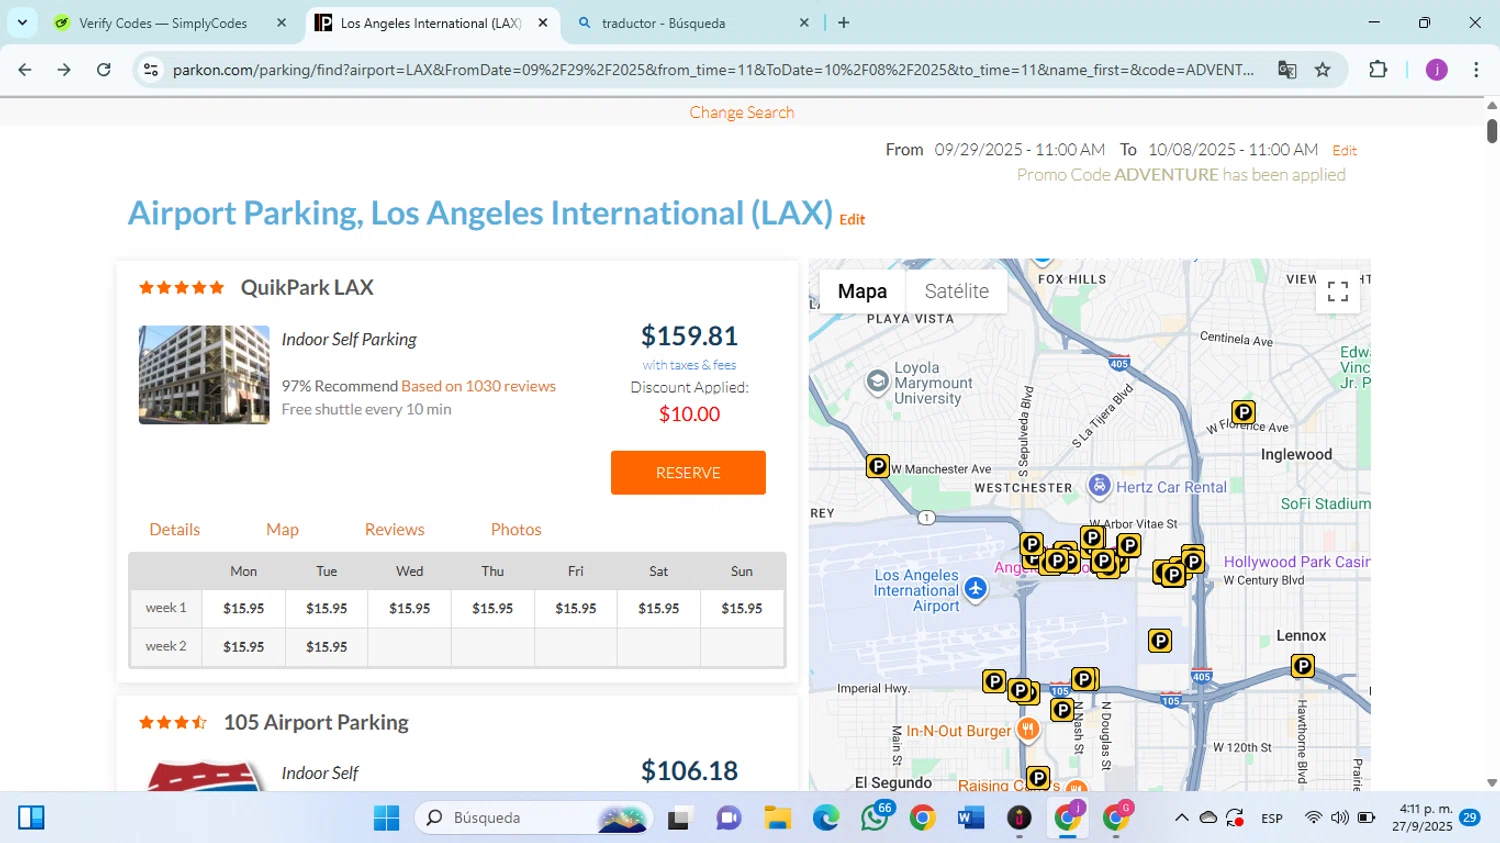Open QuikPark LAX Reviews tab
This screenshot has width=1500, height=843.
pos(394,529)
